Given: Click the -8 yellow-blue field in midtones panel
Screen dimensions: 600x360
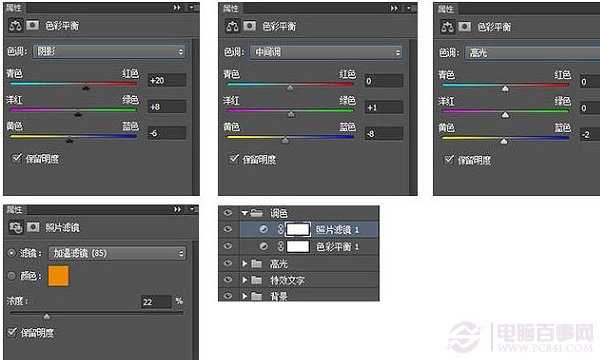Looking at the screenshot, I should point(384,134).
